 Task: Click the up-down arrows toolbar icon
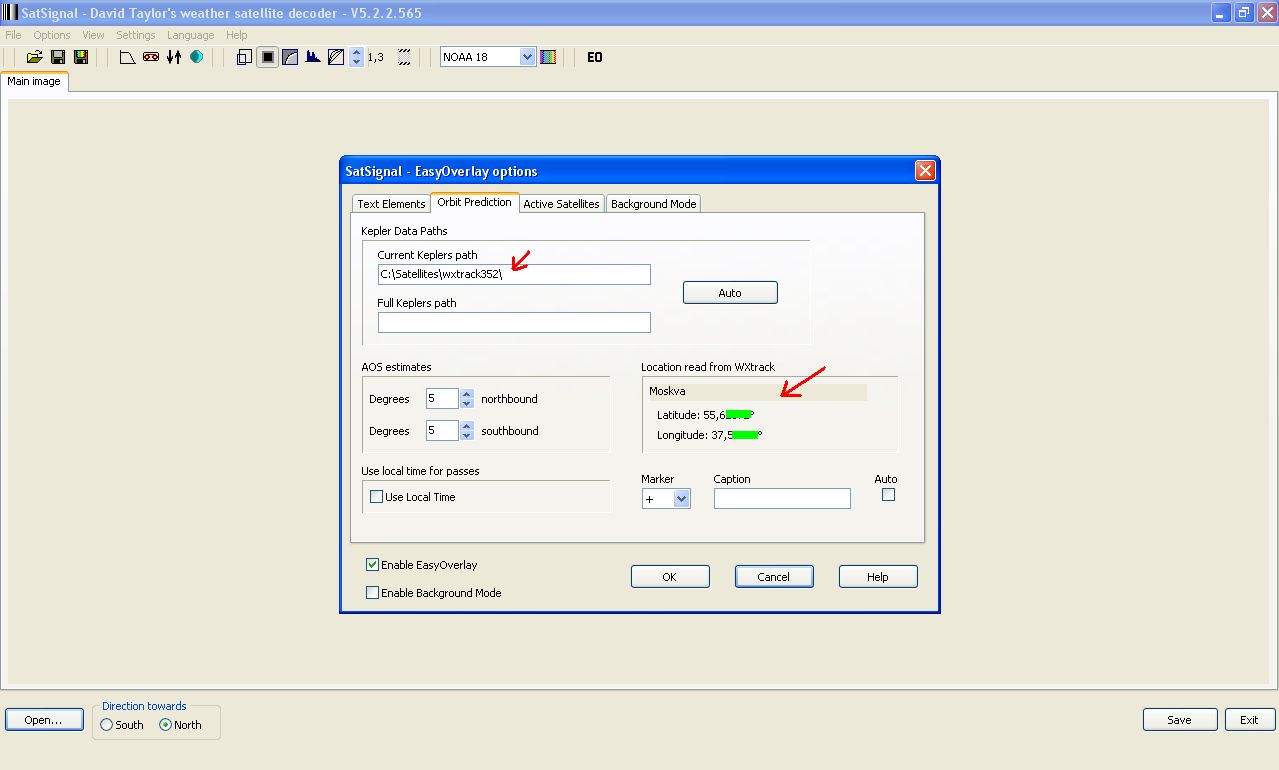174,57
